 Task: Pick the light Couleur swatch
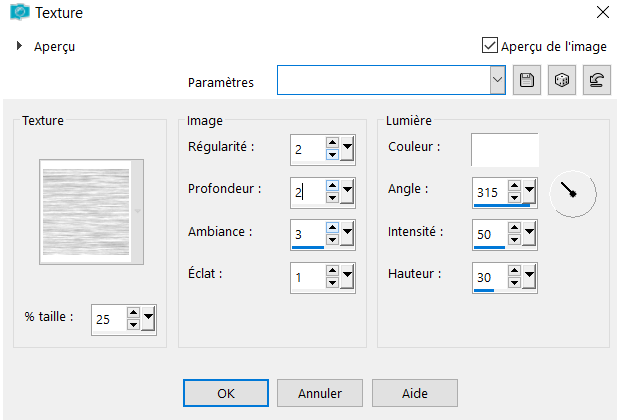[505, 149]
